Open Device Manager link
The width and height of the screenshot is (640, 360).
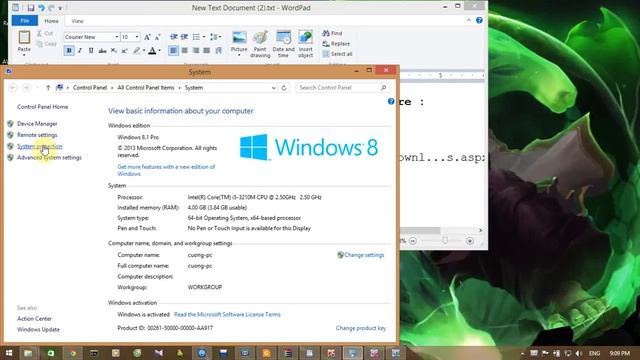[x=37, y=124]
